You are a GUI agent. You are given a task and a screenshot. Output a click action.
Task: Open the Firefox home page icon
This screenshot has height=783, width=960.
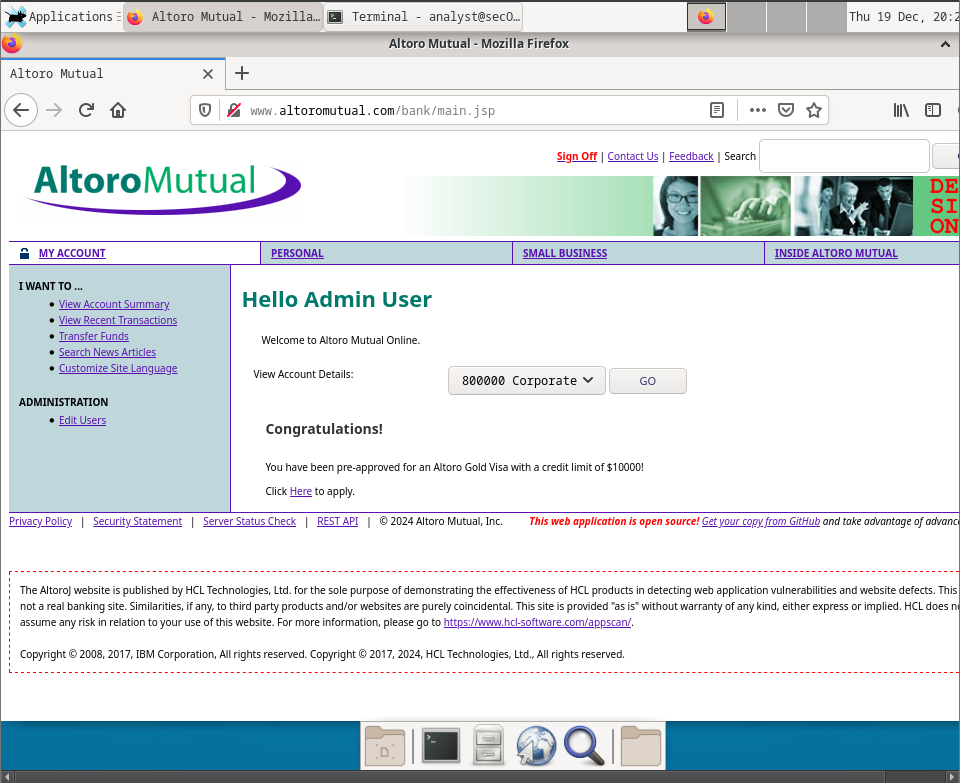pos(118,110)
